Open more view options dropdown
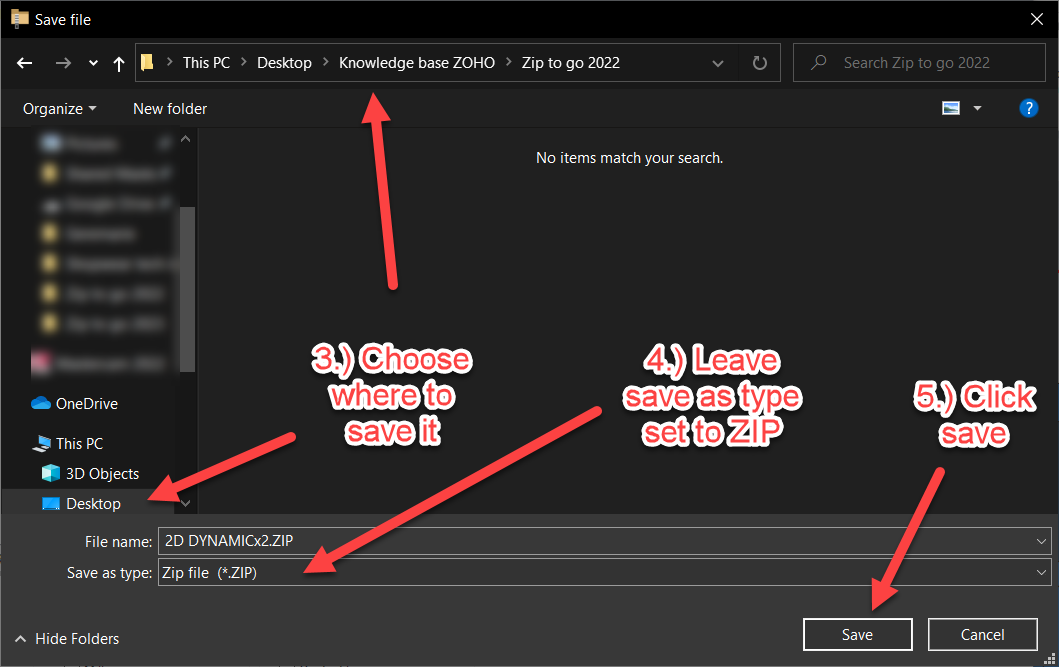The image size is (1059, 667). point(977,108)
